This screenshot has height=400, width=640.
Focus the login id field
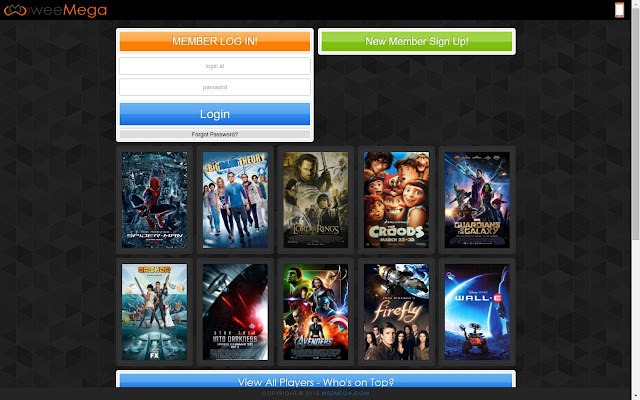pos(215,66)
